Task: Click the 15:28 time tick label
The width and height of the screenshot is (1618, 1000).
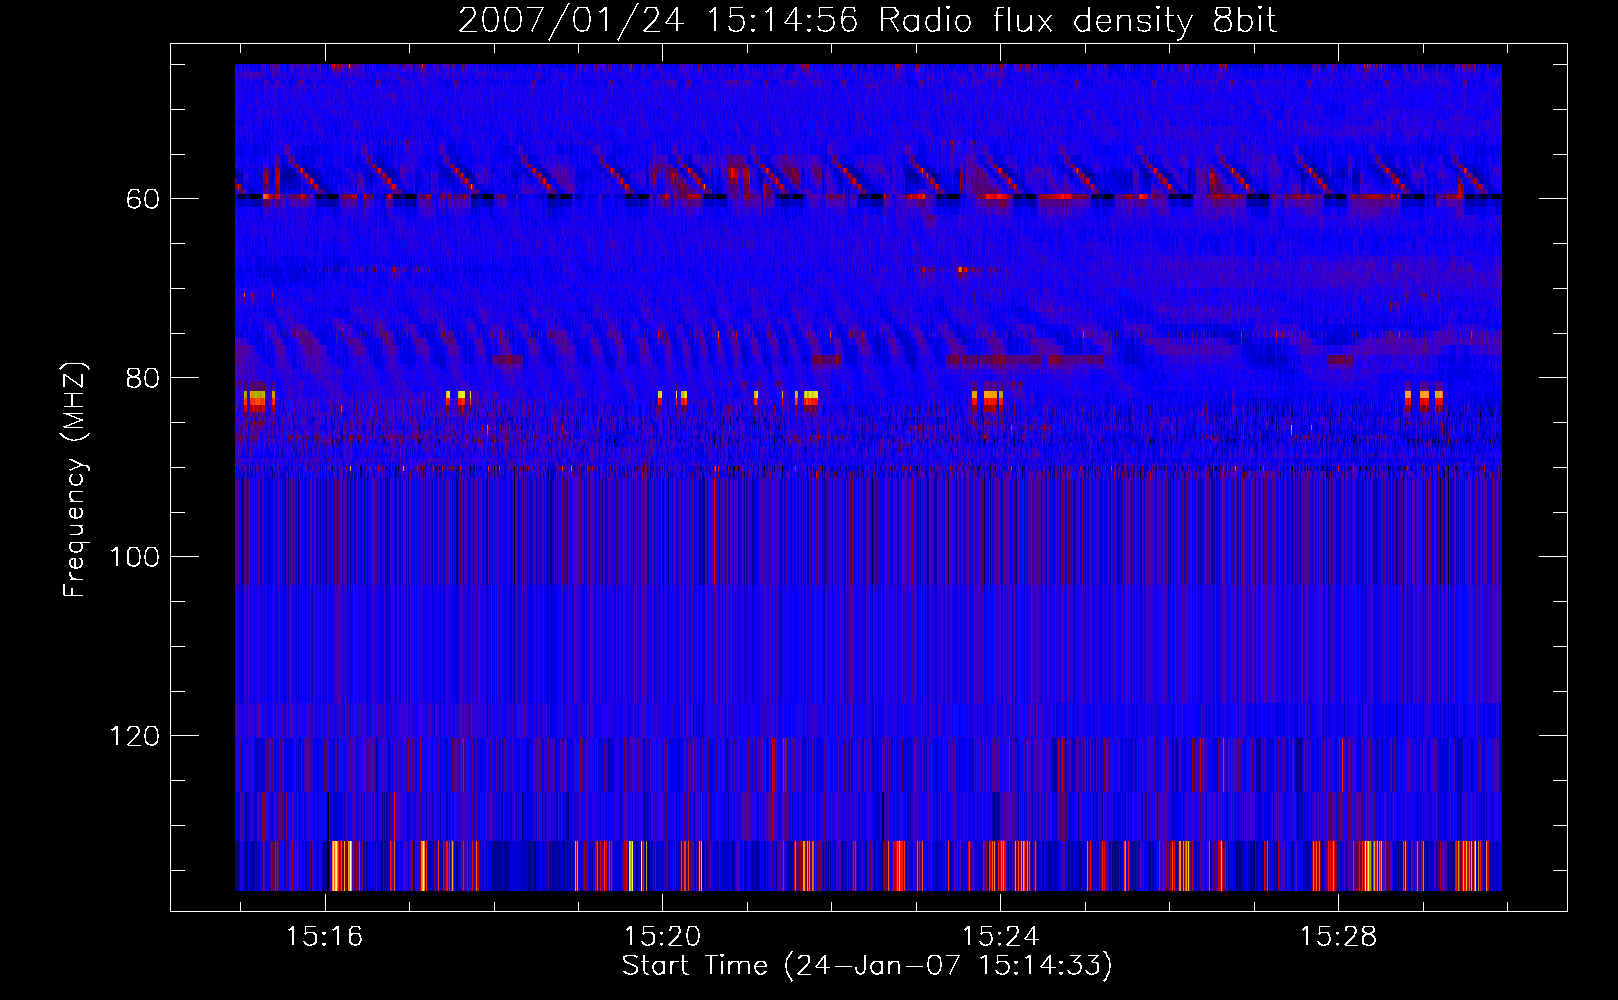Action: coord(1338,936)
